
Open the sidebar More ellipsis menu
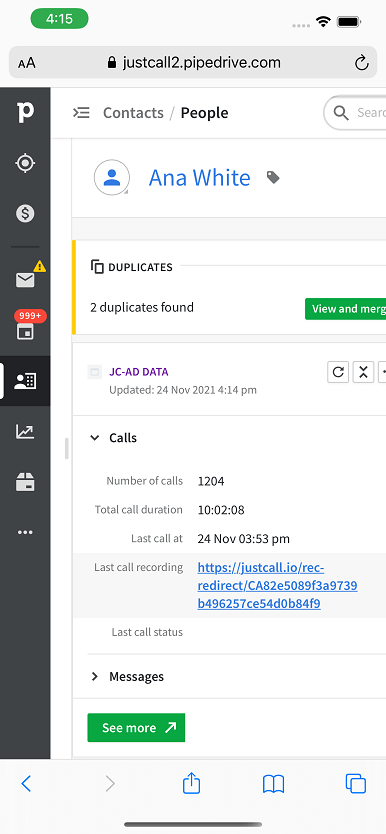(25, 532)
